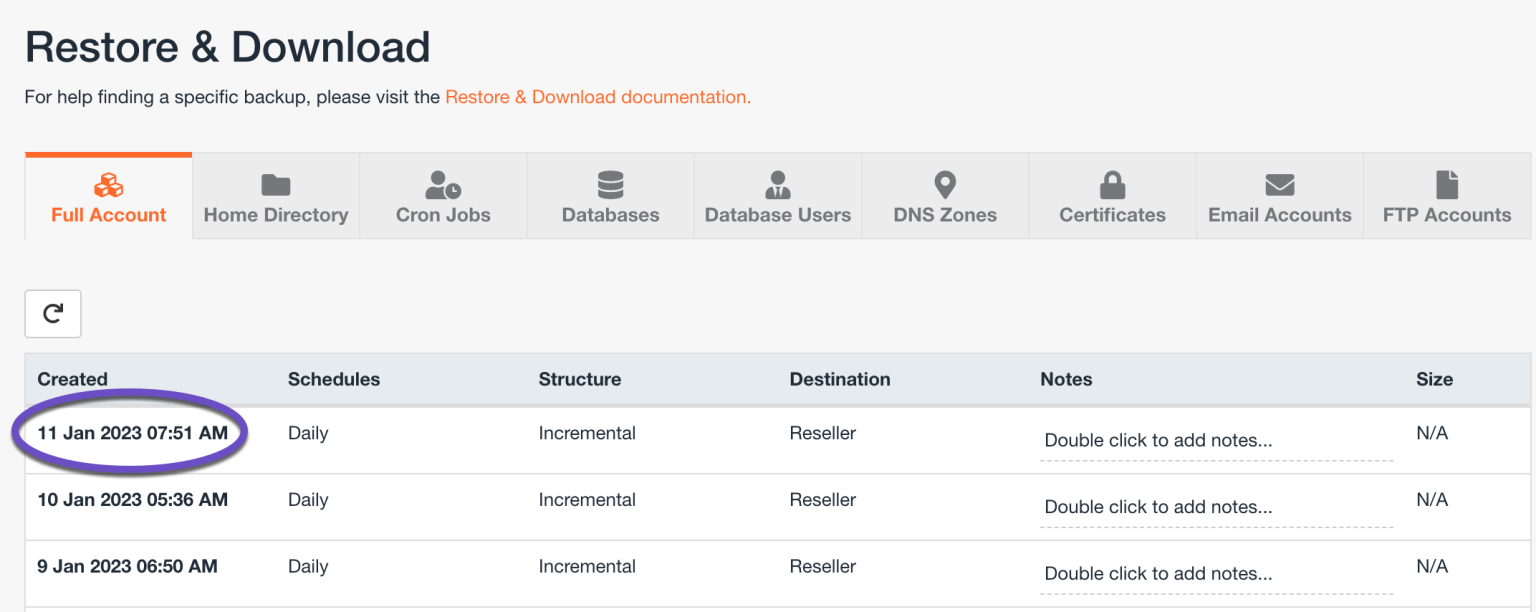Click the Certificates padlock icon
The image size is (1536, 612).
click(x=1112, y=185)
